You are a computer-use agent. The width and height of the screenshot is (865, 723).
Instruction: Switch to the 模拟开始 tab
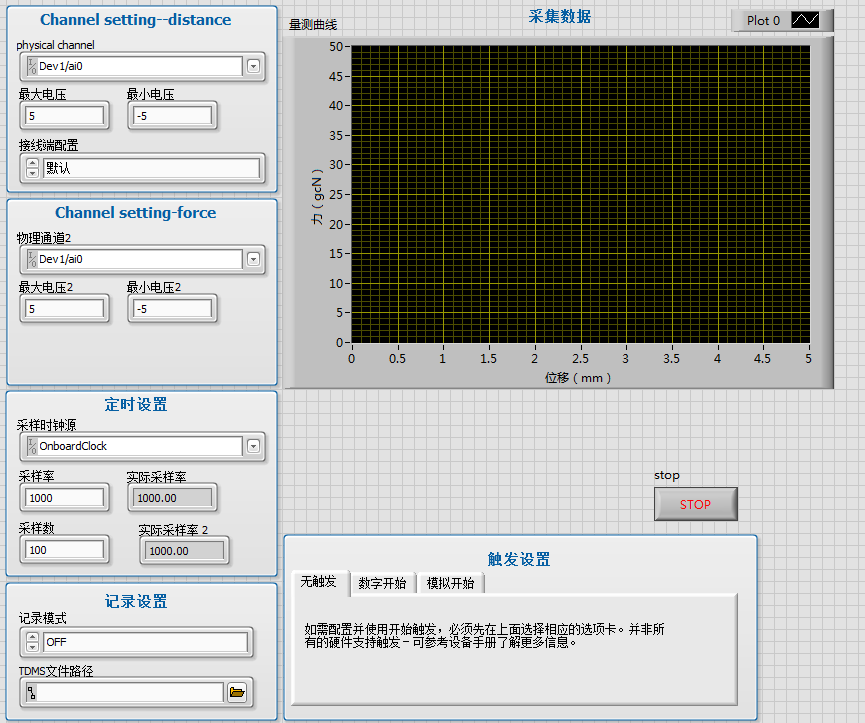pyautogui.click(x=450, y=583)
